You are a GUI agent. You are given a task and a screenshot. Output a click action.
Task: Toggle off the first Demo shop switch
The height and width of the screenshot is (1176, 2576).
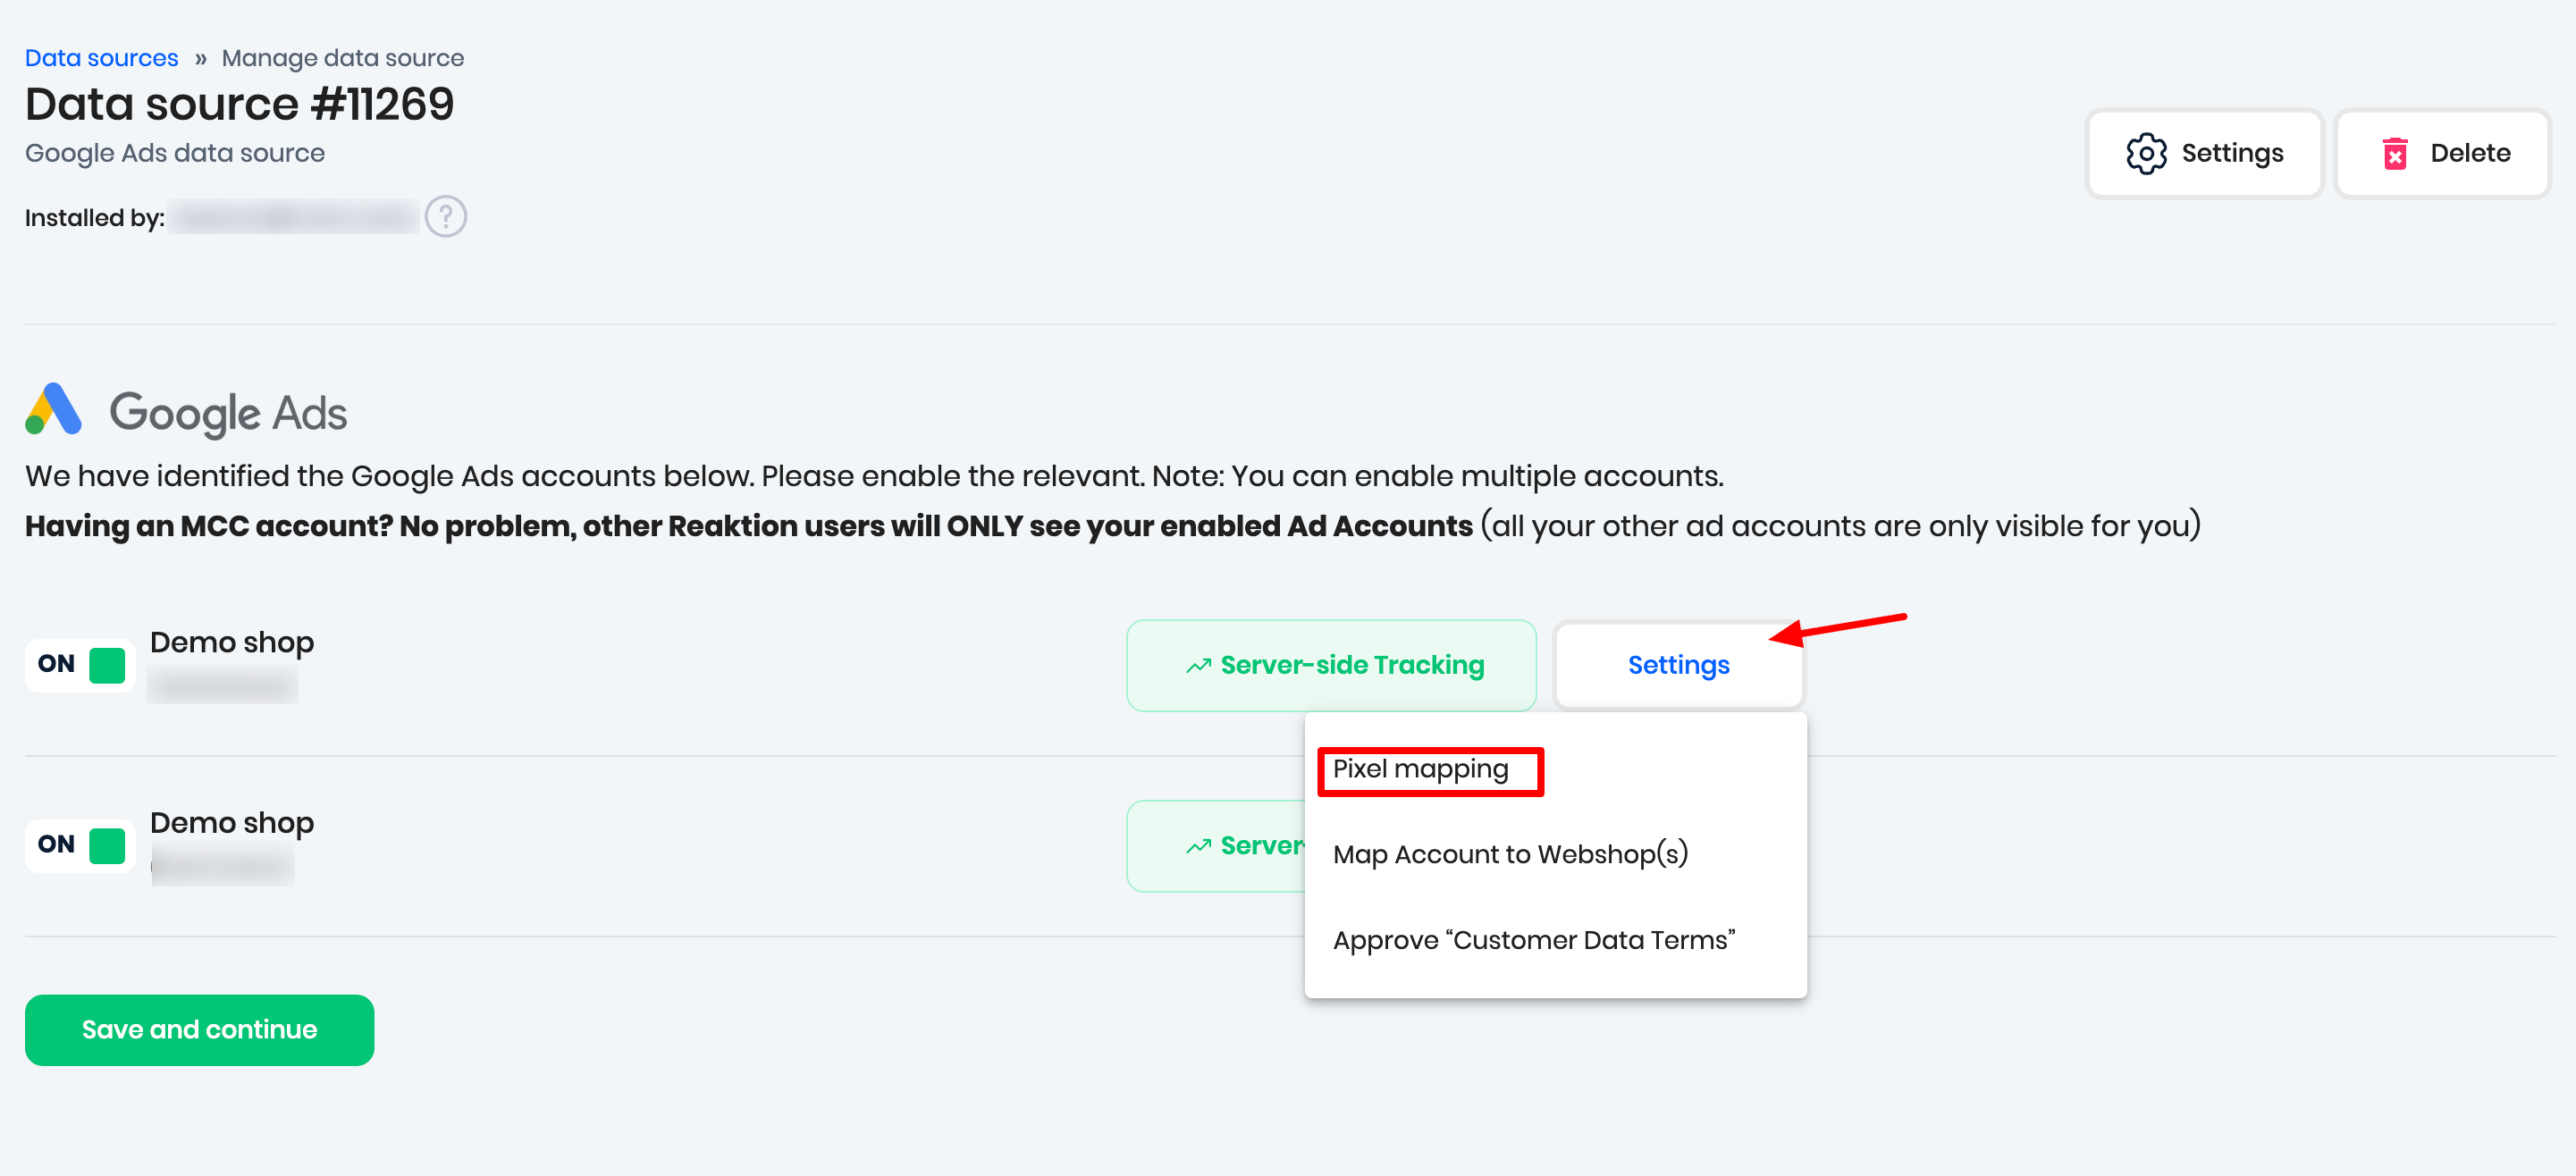tap(81, 665)
